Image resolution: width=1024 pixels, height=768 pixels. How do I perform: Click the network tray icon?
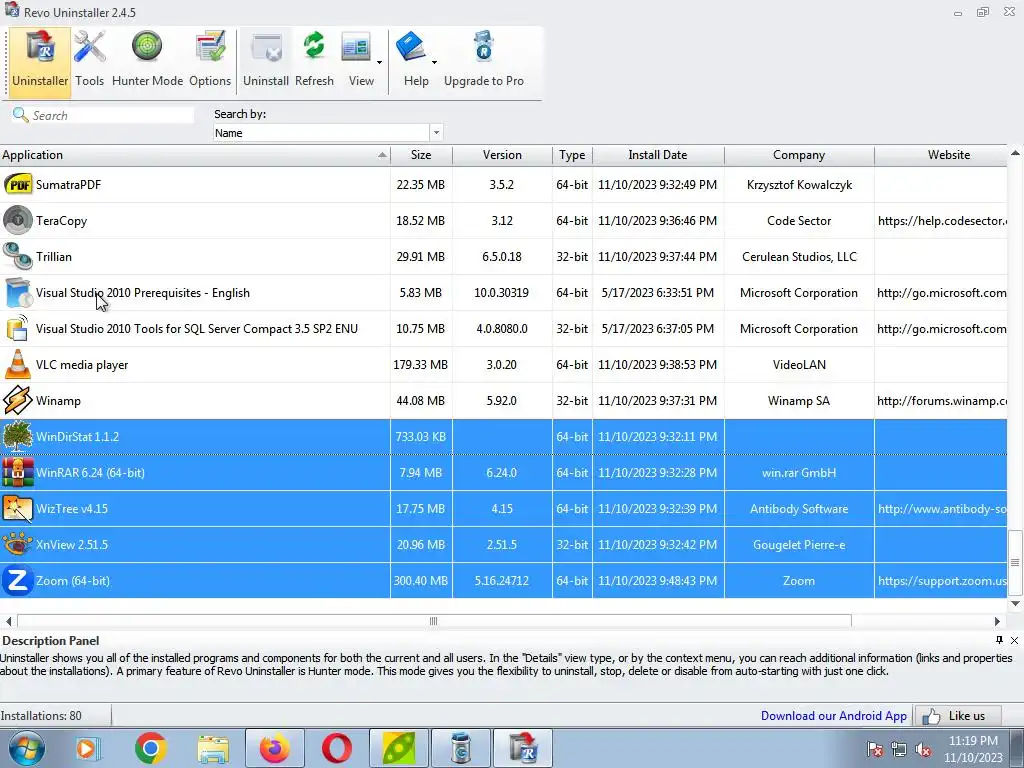pos(899,750)
